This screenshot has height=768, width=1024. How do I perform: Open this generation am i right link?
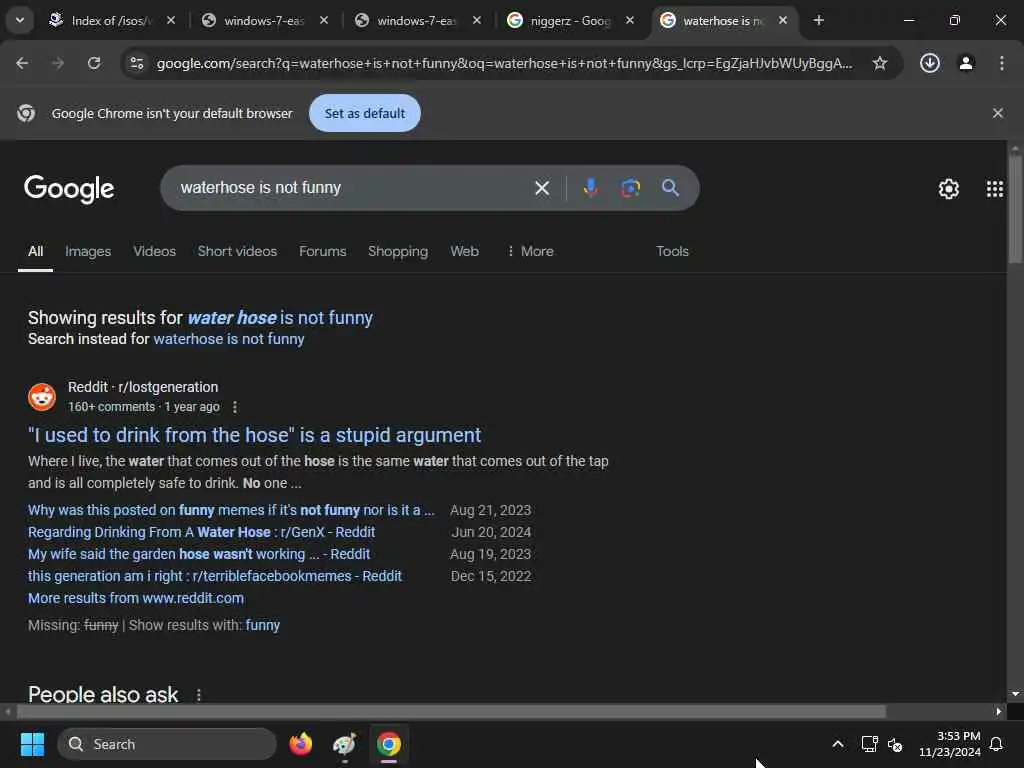(x=215, y=576)
